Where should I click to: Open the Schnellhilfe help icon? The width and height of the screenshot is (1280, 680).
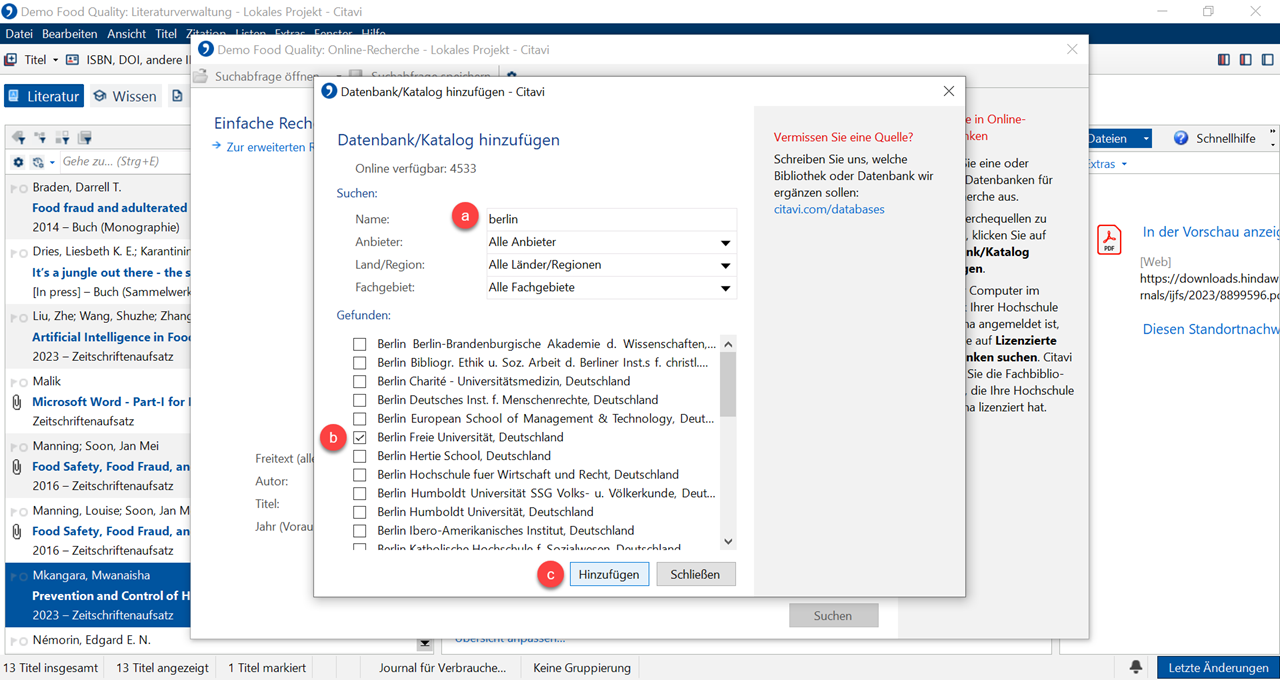click(1181, 138)
